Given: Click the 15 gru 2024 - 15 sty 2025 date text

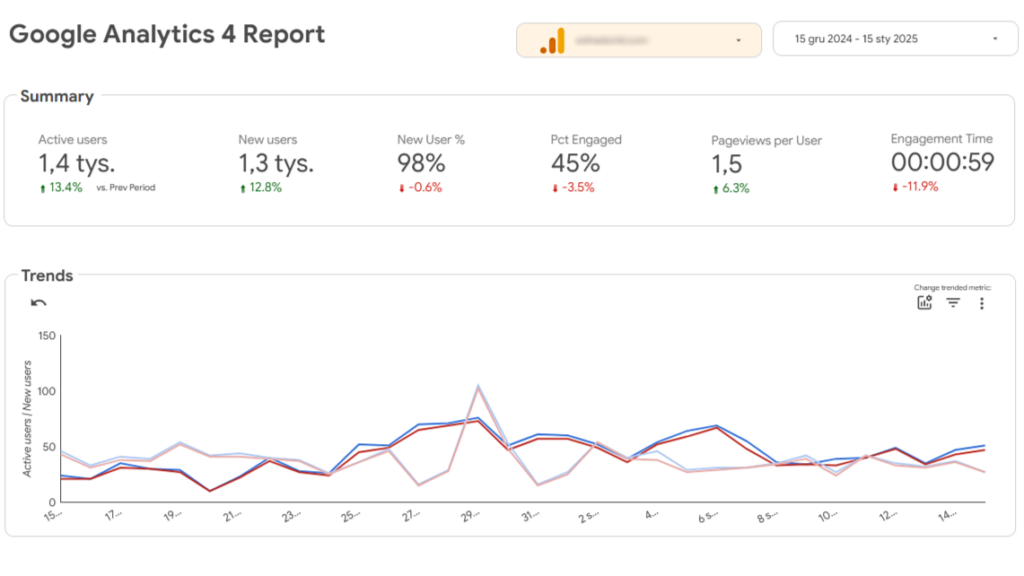Looking at the screenshot, I should point(856,39).
